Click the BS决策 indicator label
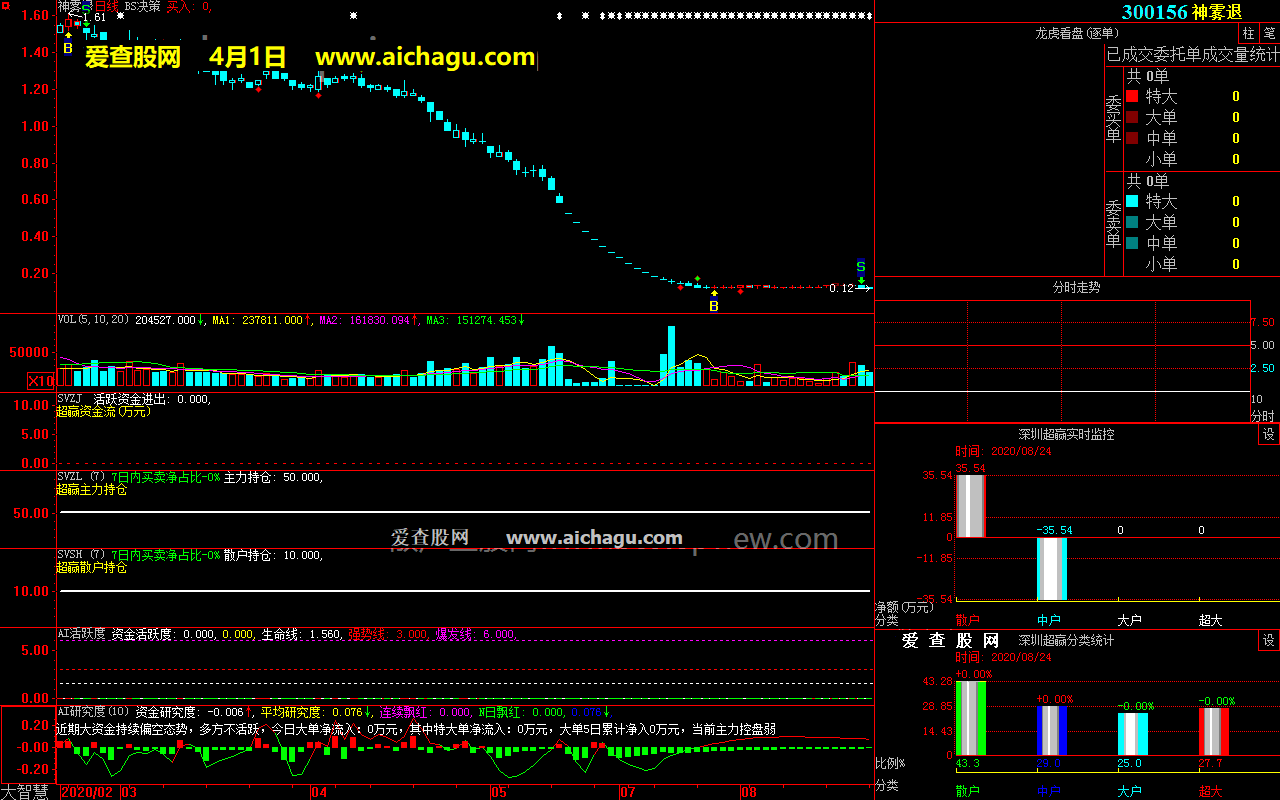The height and width of the screenshot is (800, 1280). pos(142,6)
